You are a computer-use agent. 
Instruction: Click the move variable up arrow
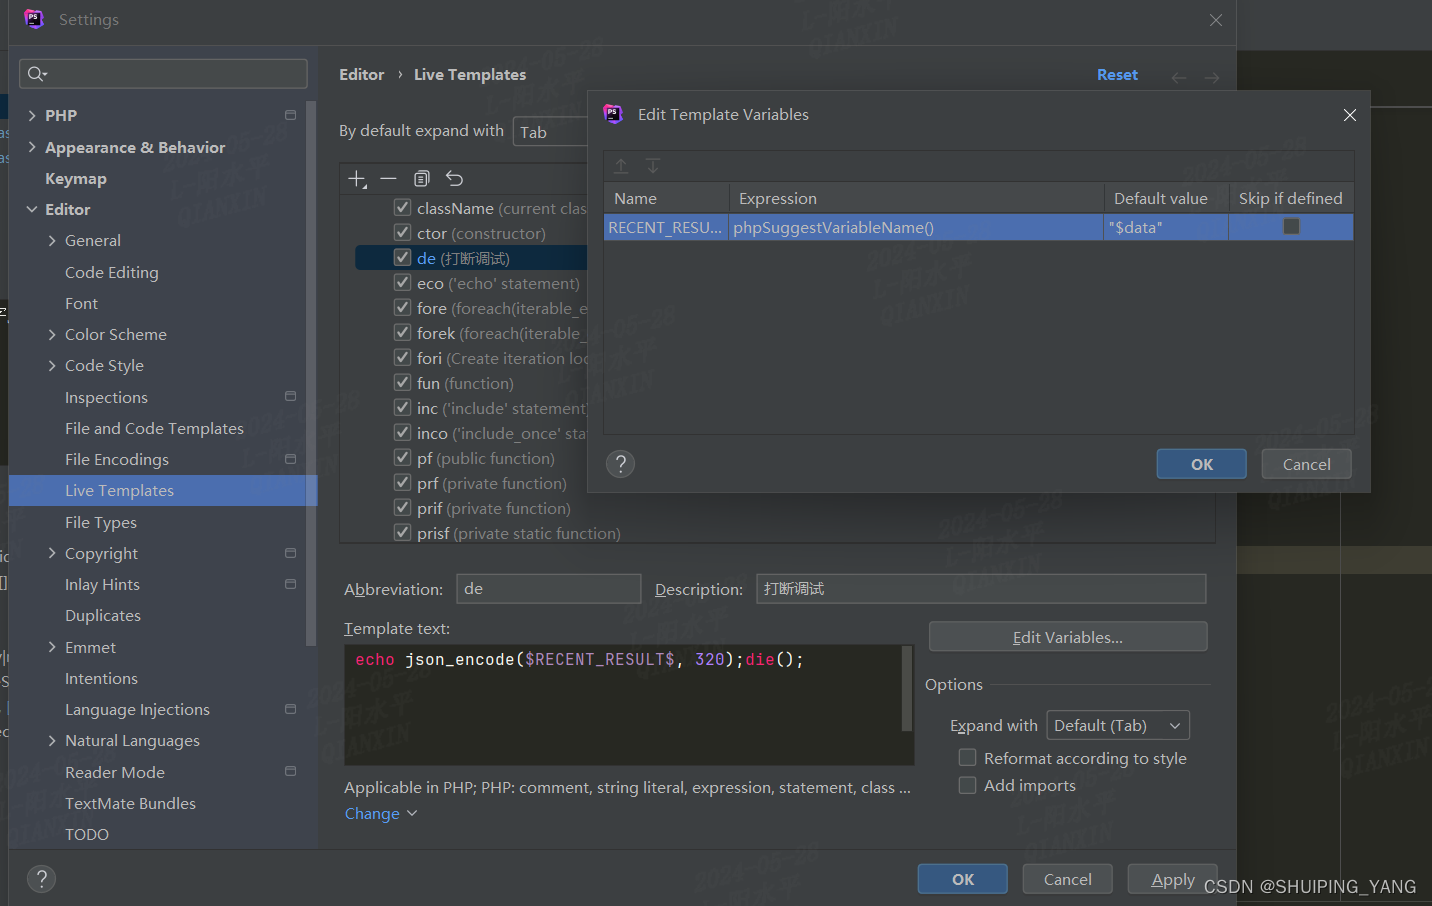click(x=621, y=166)
